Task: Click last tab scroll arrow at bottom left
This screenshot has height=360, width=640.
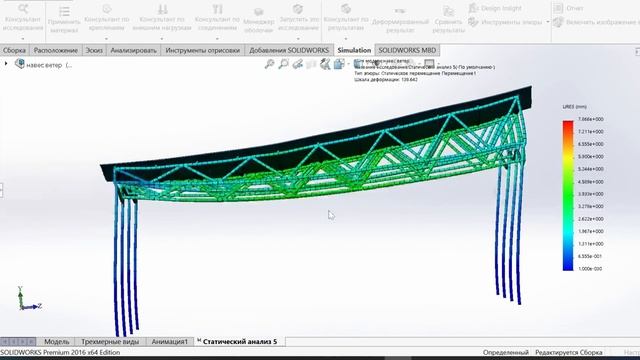Action: 31,342
